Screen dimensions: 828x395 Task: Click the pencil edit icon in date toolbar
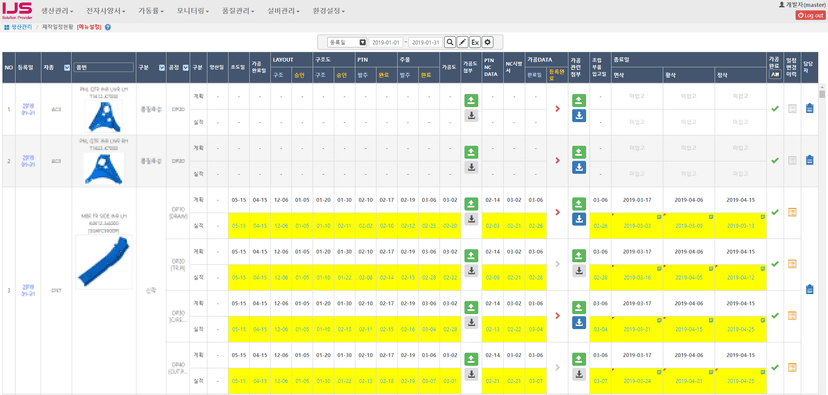462,42
